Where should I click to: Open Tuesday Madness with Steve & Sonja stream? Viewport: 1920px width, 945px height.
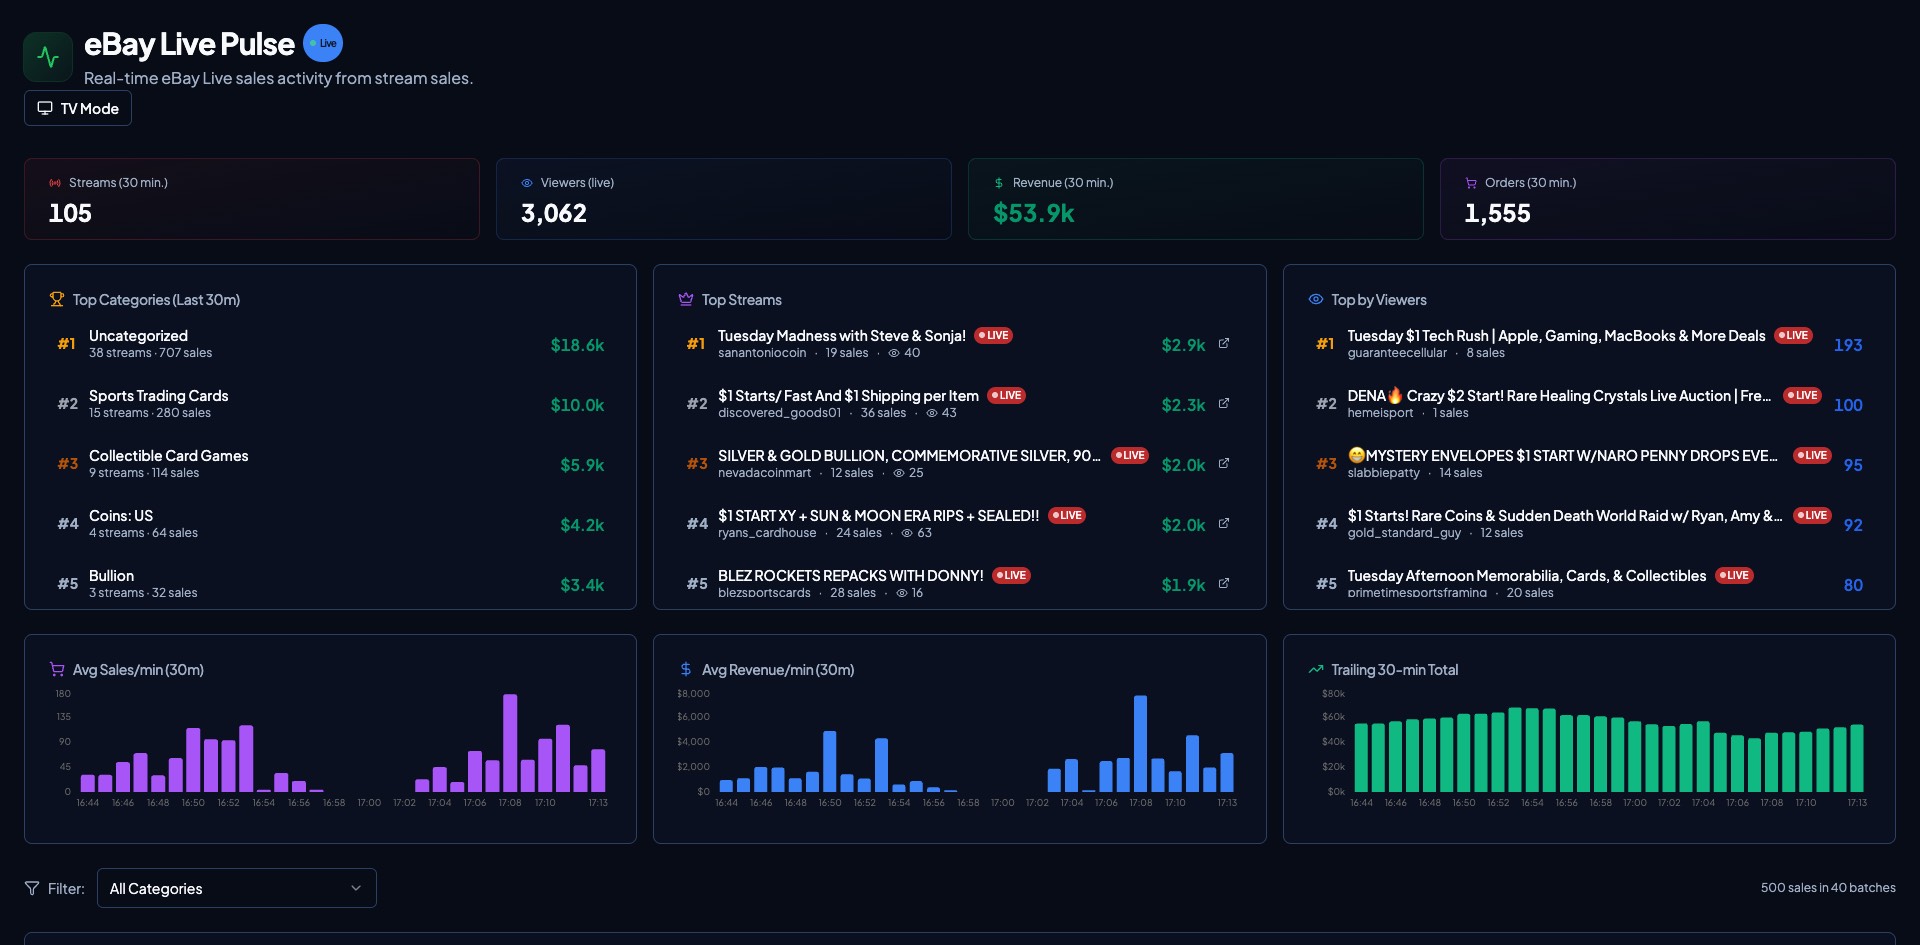pyautogui.click(x=841, y=336)
